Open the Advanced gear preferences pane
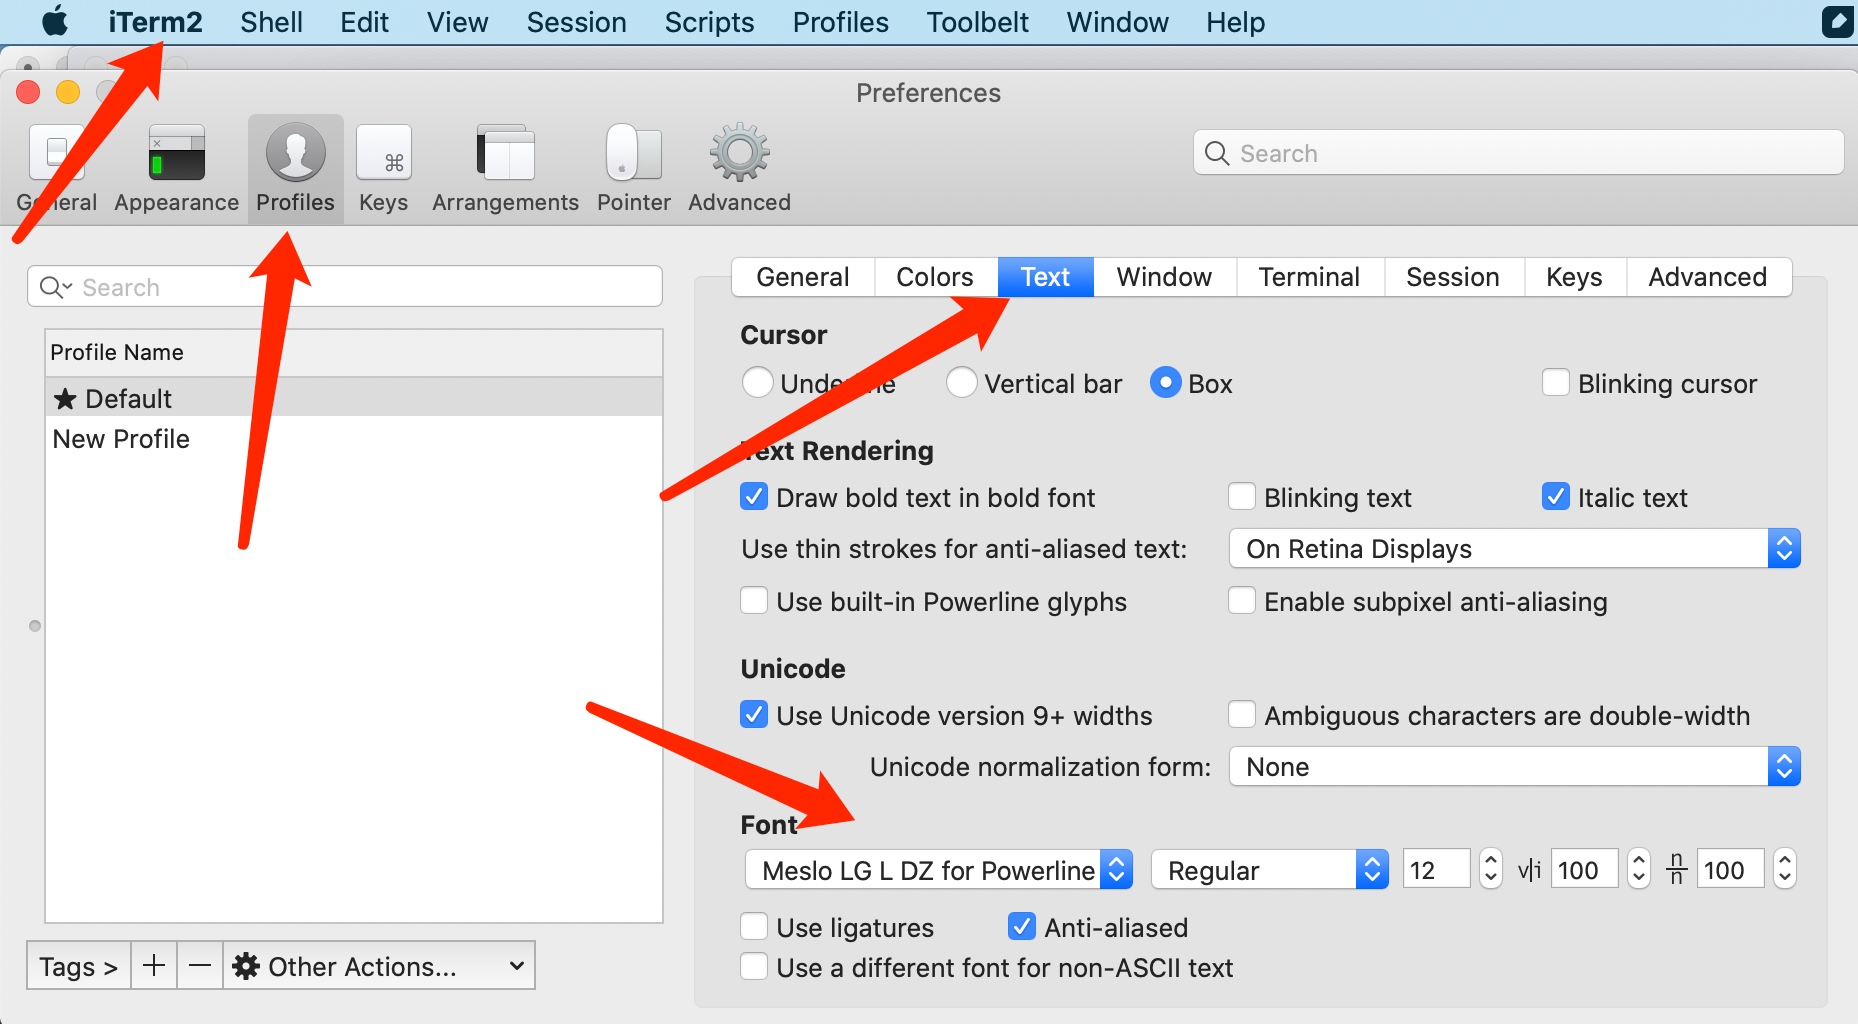 739,168
